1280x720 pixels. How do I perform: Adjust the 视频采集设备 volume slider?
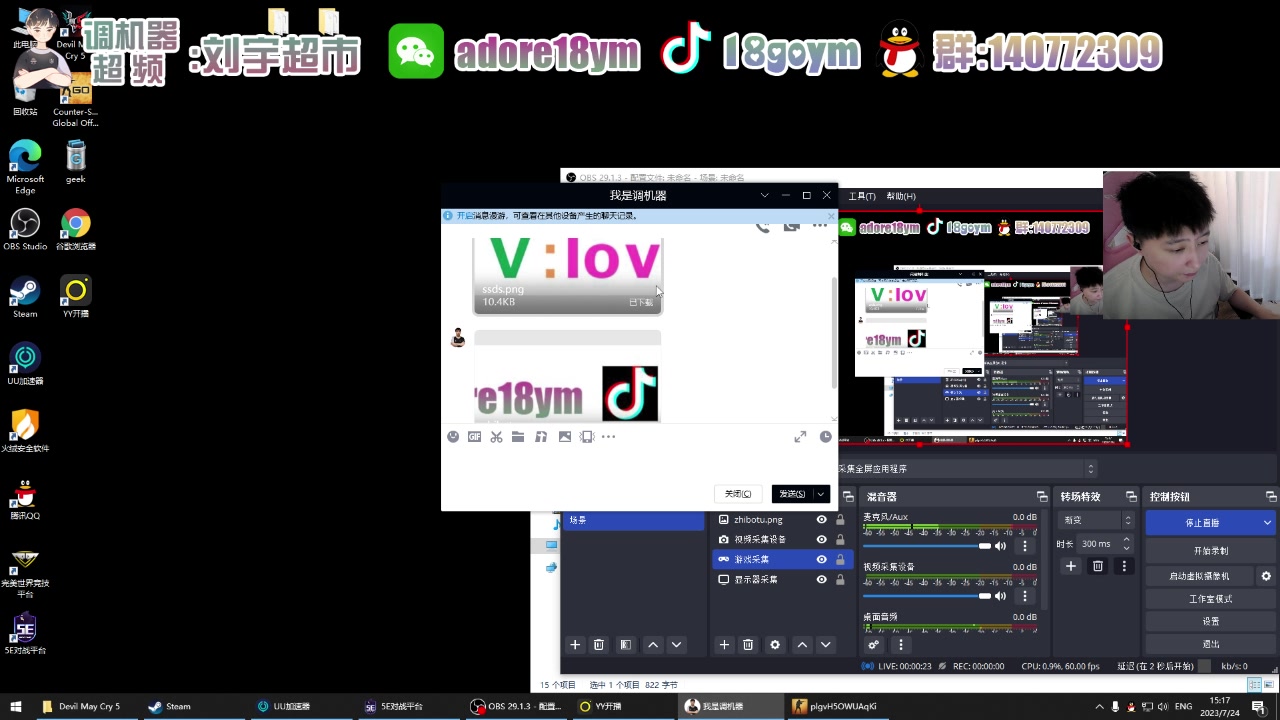[x=927, y=596]
